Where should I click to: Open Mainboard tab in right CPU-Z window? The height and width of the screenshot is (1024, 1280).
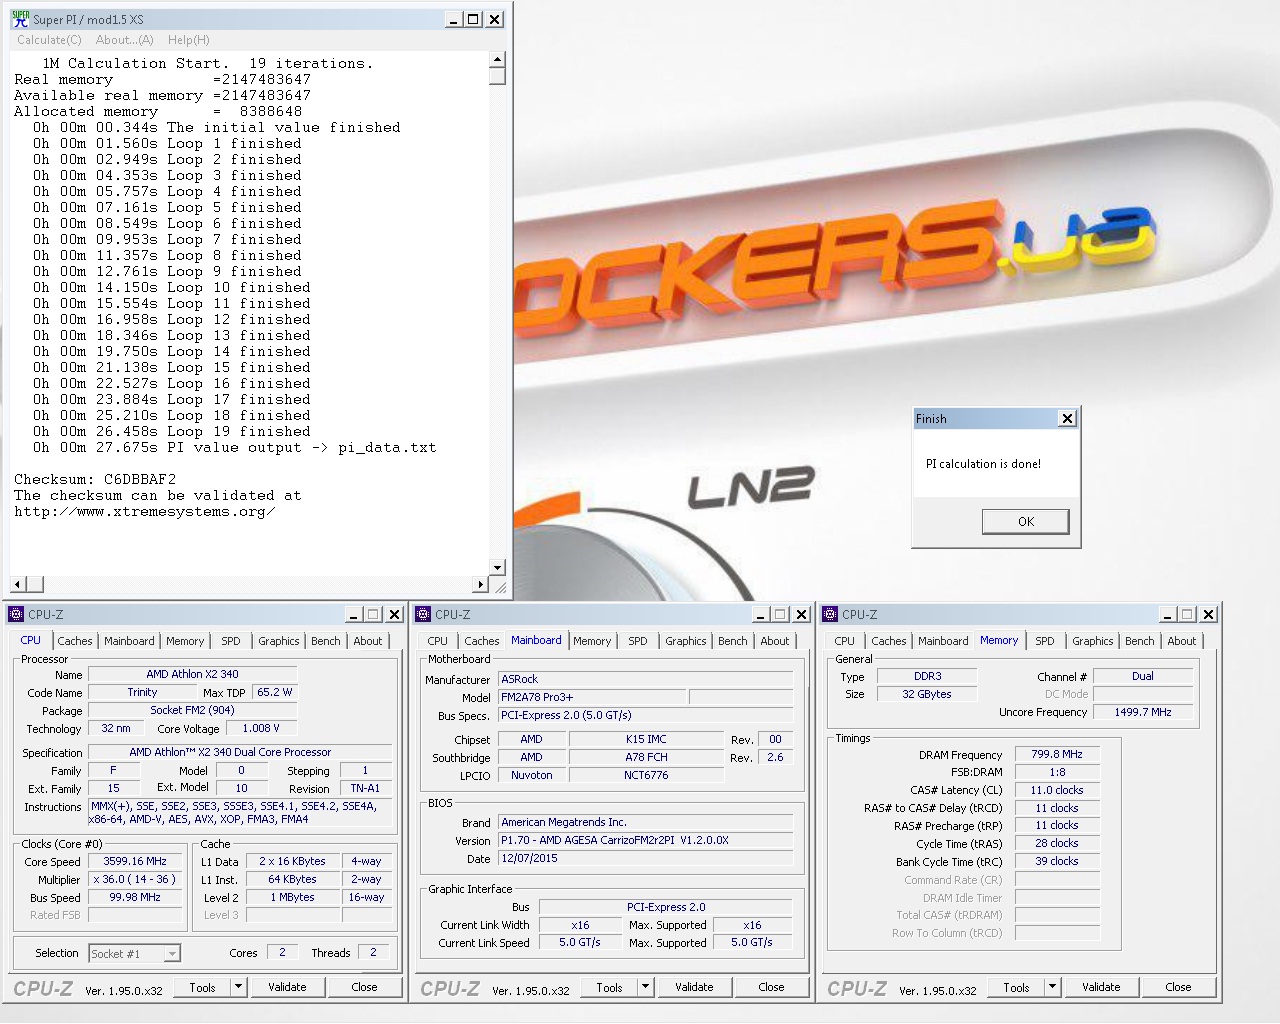pyautogui.click(x=943, y=641)
